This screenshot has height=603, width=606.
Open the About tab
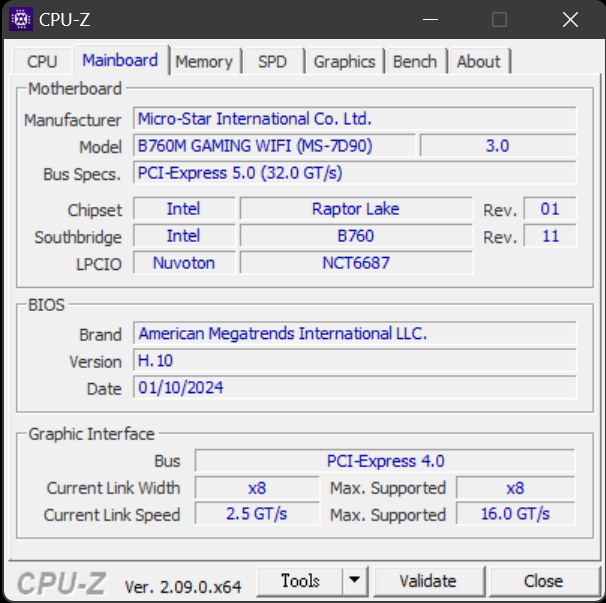click(479, 61)
